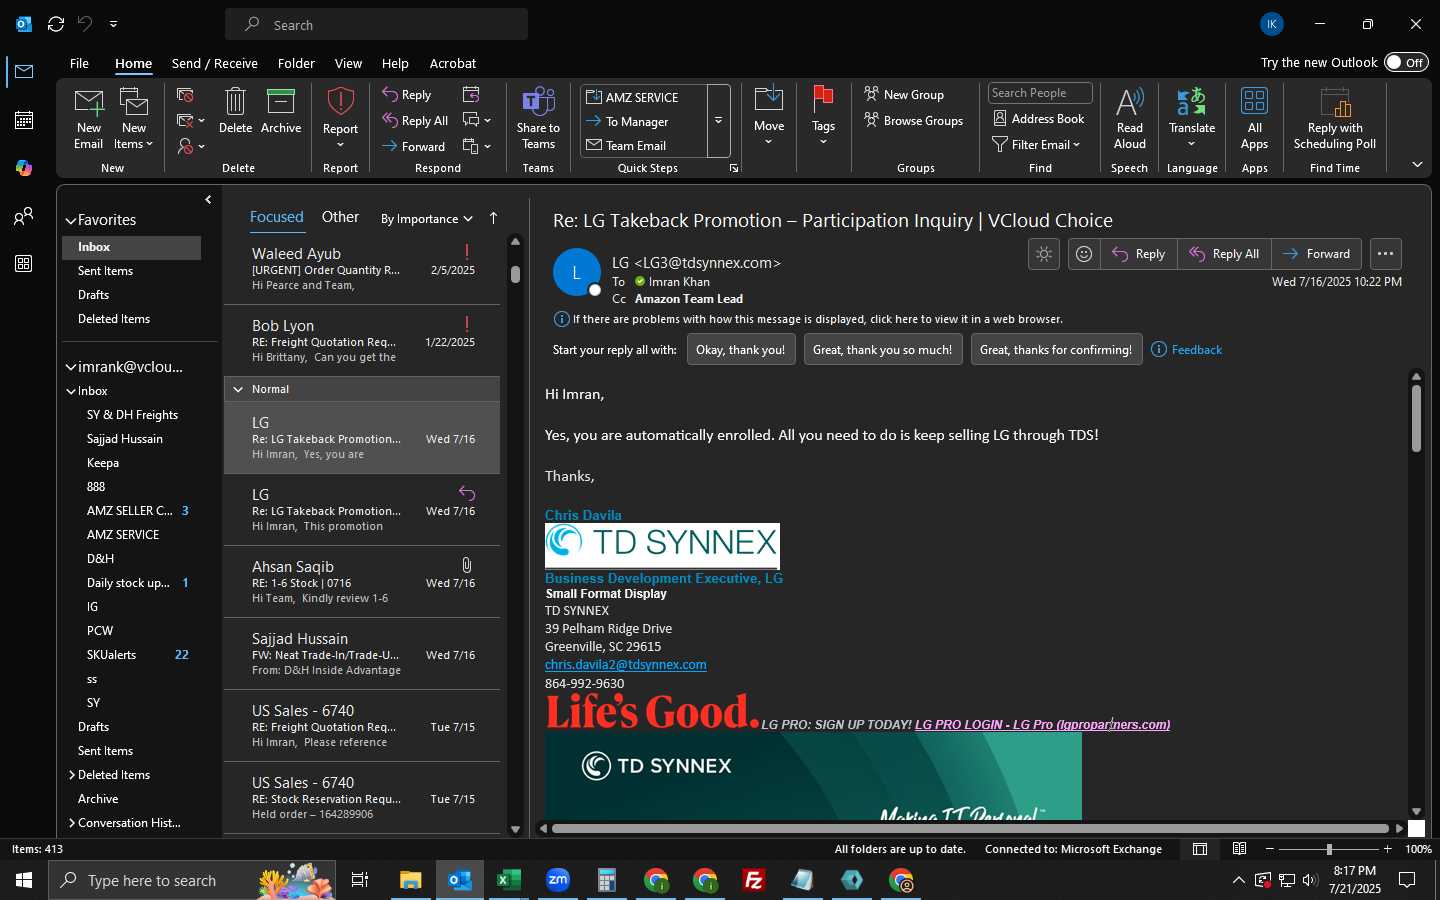Click the Ignore conversation icon in Delete group
This screenshot has height=900, width=1440.
point(185,95)
